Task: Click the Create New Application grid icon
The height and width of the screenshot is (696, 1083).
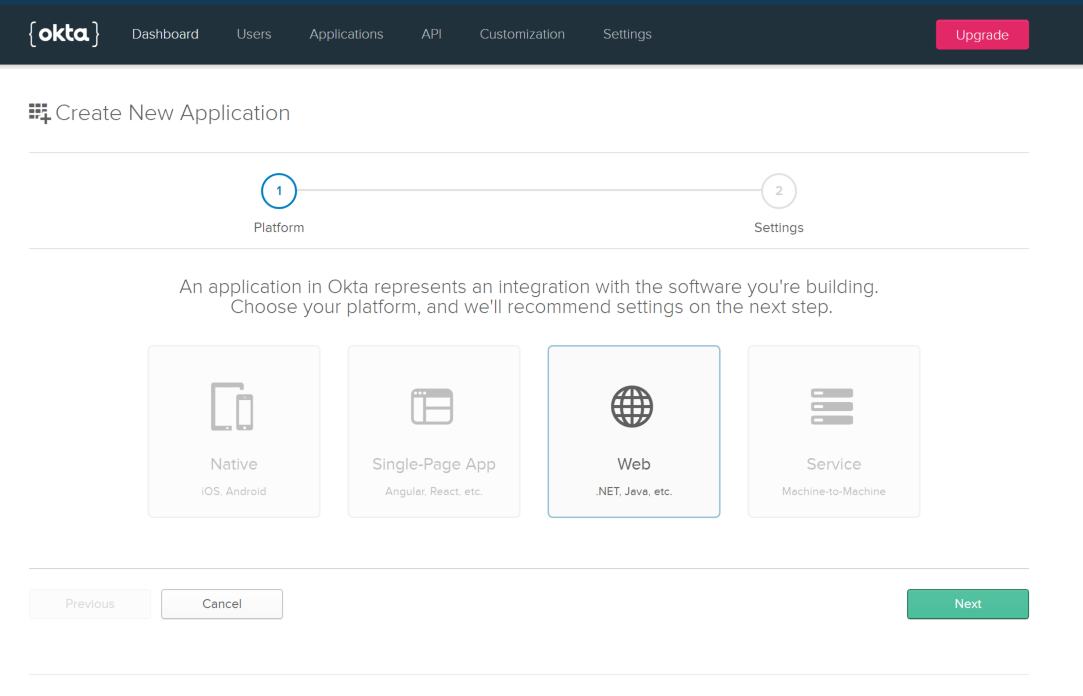Action: coord(40,113)
